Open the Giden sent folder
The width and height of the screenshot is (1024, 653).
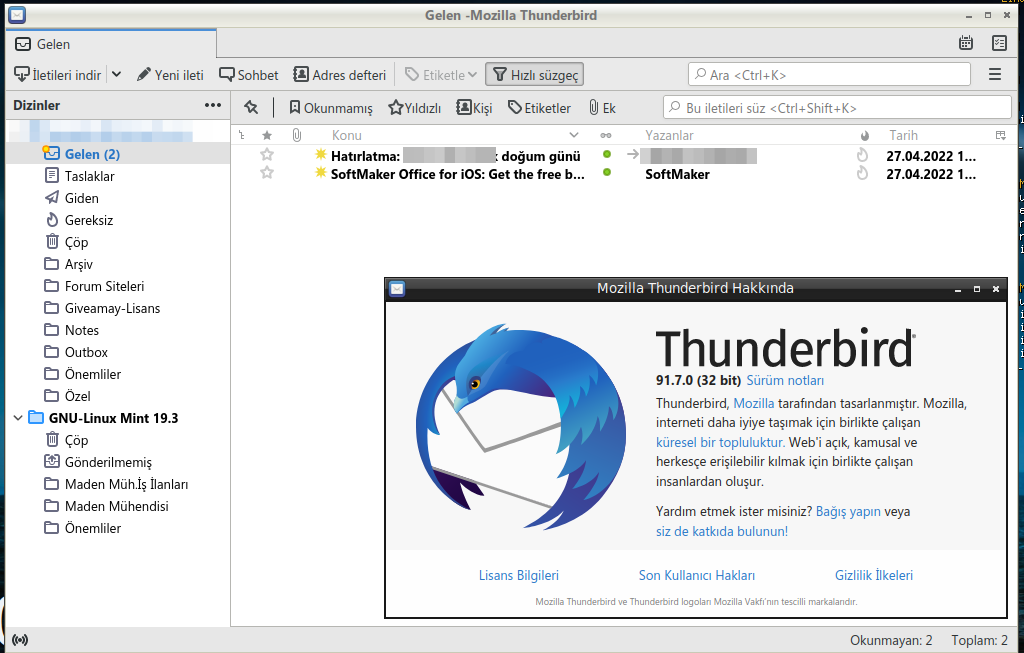point(82,198)
